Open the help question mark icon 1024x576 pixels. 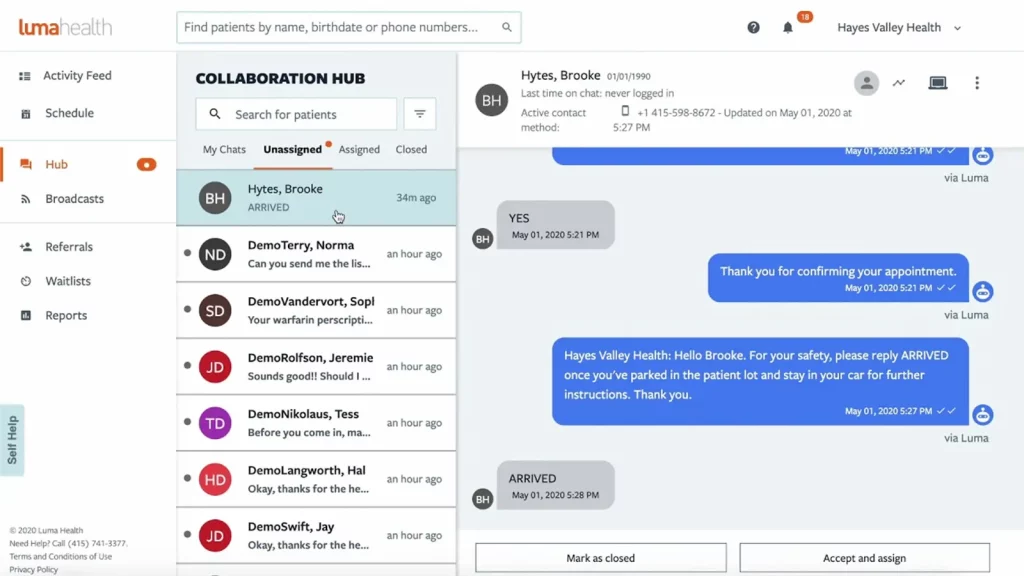tap(753, 27)
